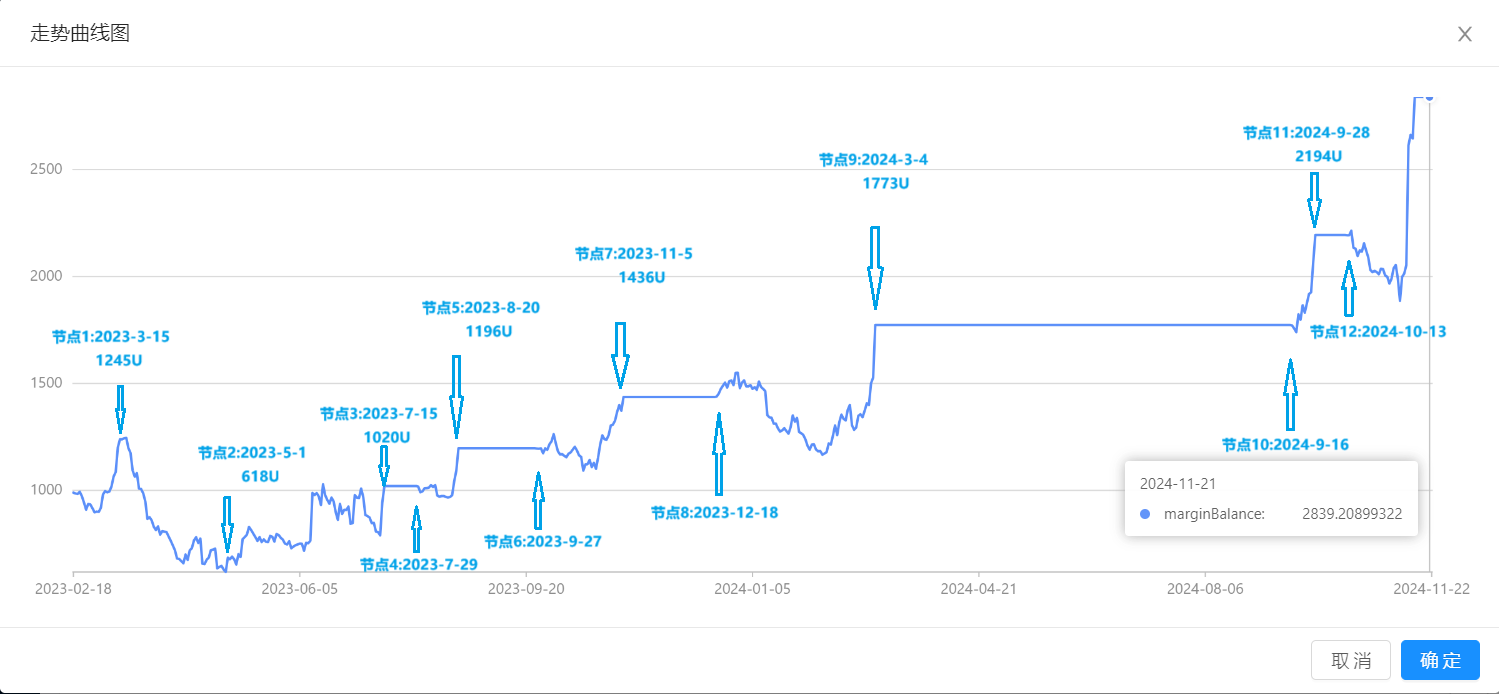Click the 取消 button
The width and height of the screenshot is (1499, 694).
point(1350,660)
